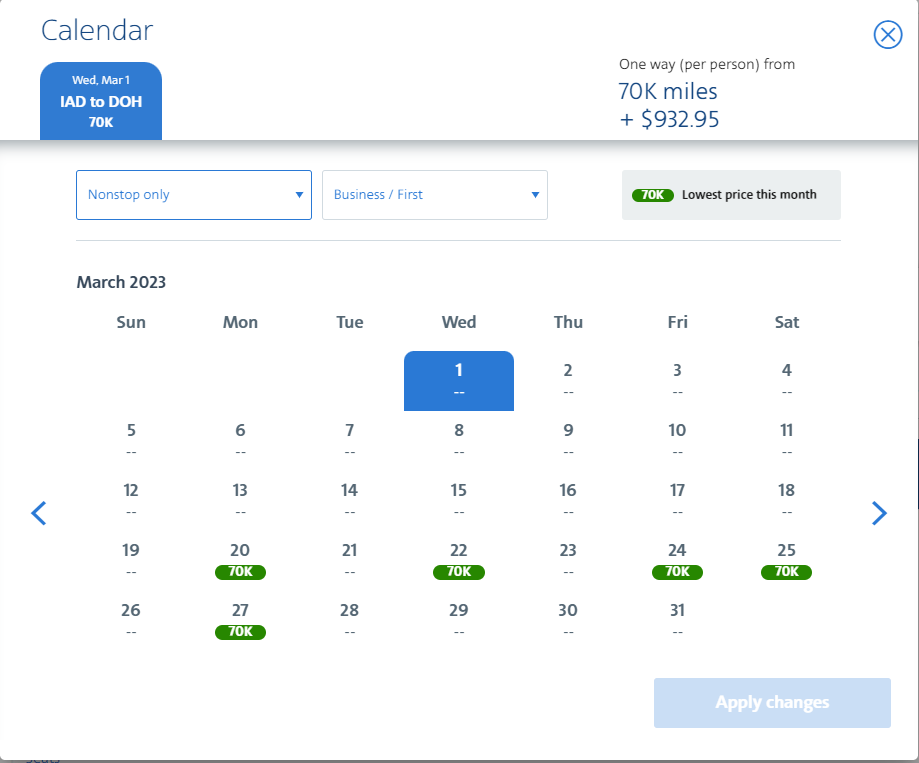Expand the Business / First cabin dropdown

(x=435, y=195)
